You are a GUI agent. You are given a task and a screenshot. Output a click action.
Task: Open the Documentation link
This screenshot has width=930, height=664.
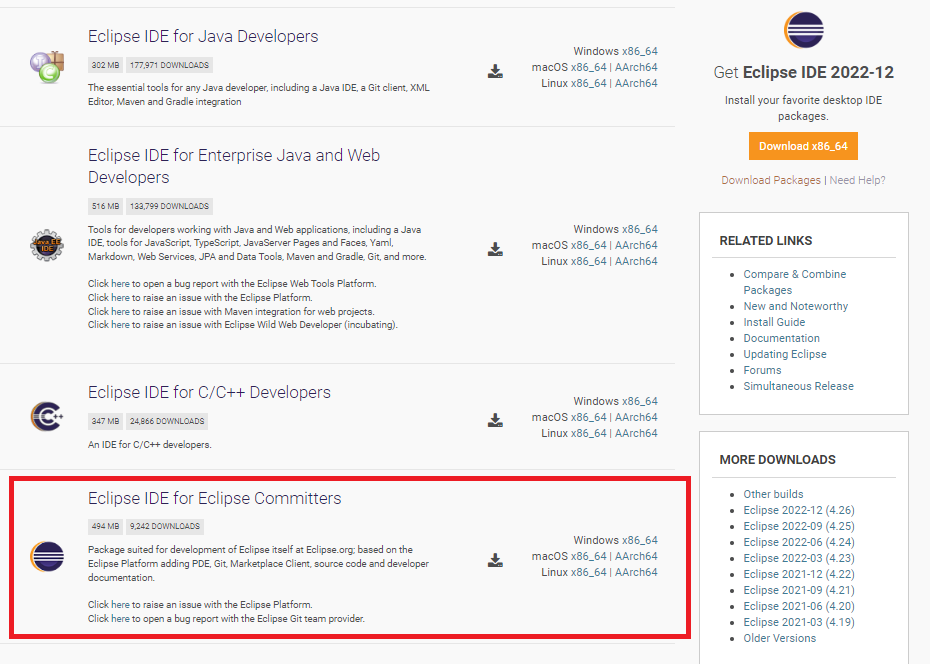click(x=782, y=338)
